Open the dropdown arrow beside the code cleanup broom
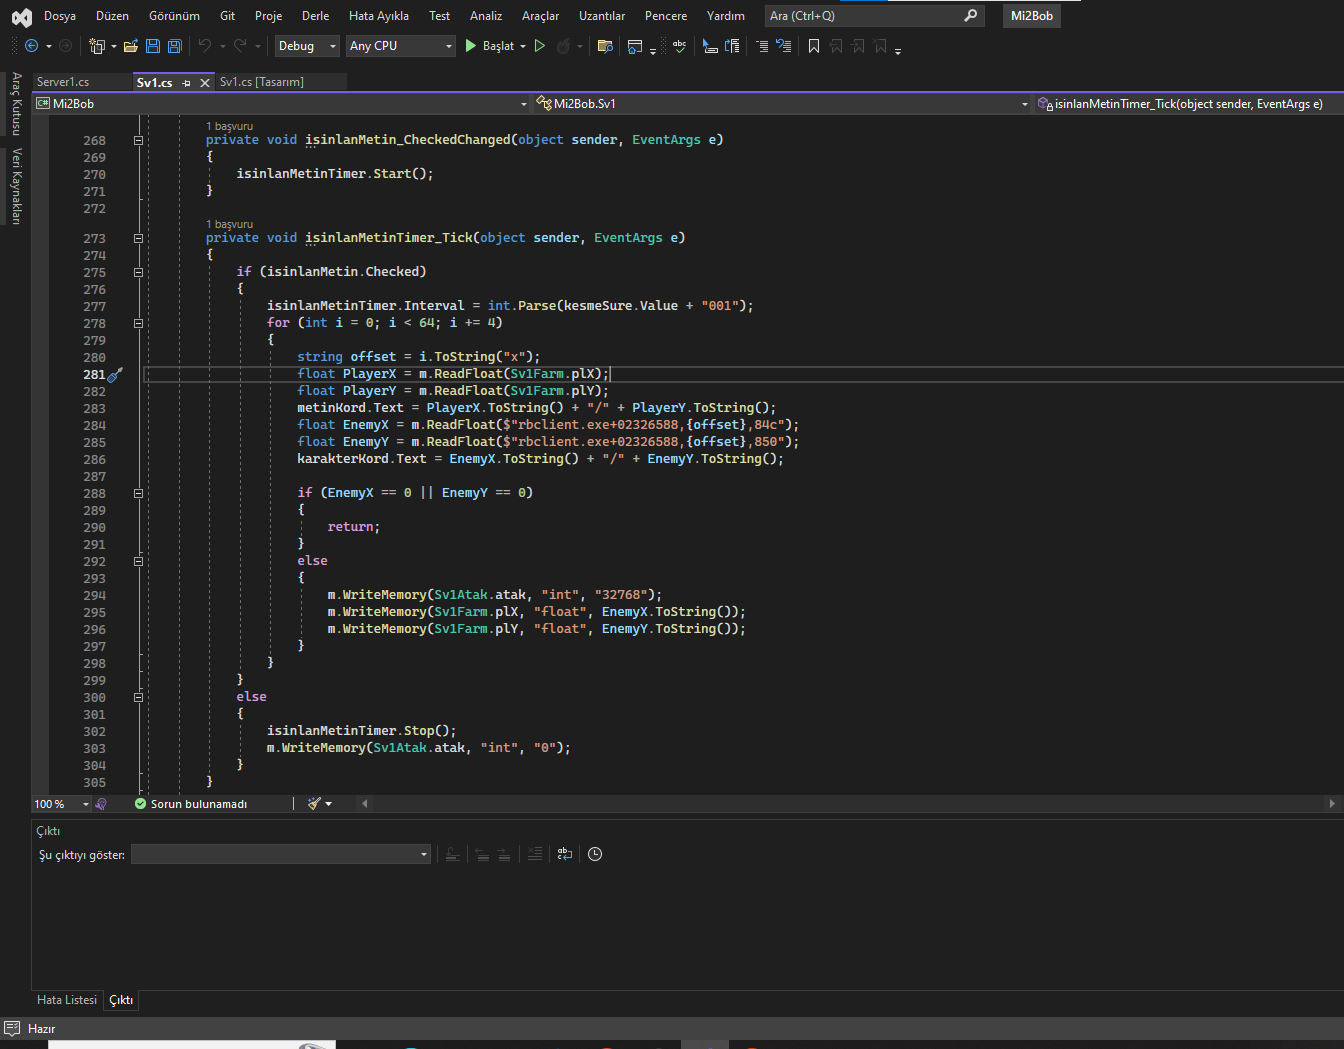 tap(329, 804)
